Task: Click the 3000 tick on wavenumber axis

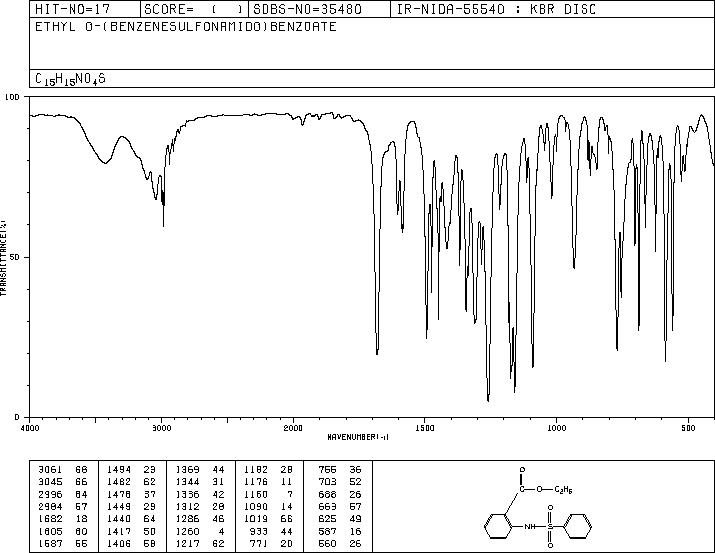Action: point(161,427)
